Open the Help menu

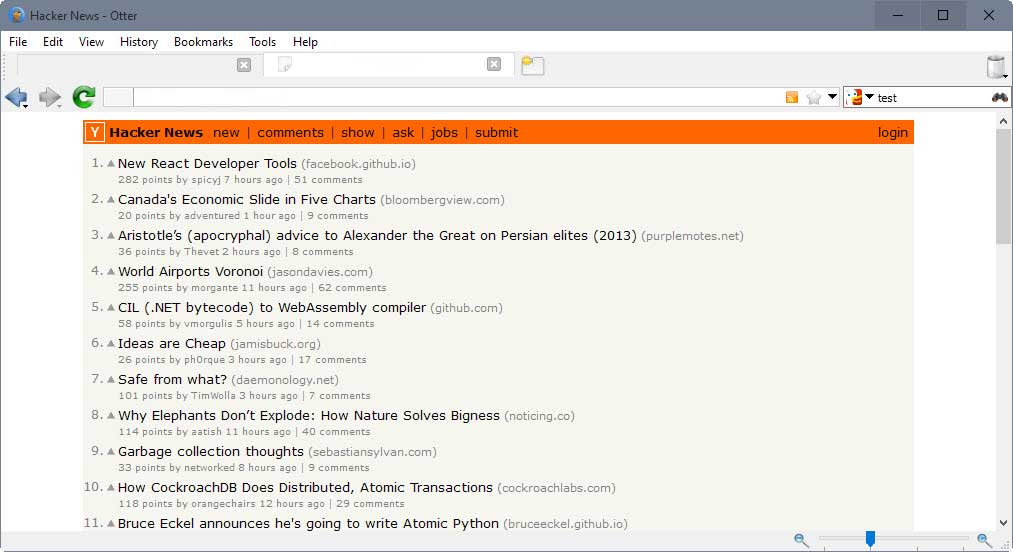pyautogui.click(x=305, y=41)
